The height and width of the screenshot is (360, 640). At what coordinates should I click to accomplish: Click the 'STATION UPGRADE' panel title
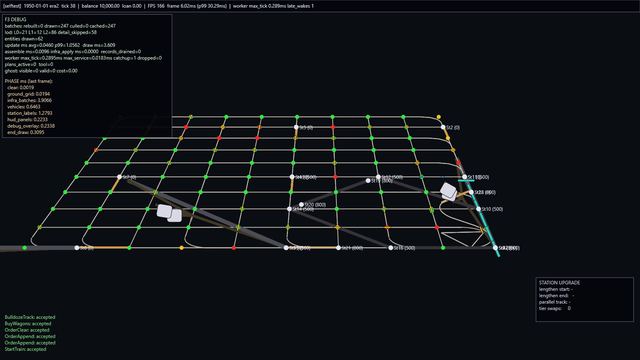tap(559, 282)
